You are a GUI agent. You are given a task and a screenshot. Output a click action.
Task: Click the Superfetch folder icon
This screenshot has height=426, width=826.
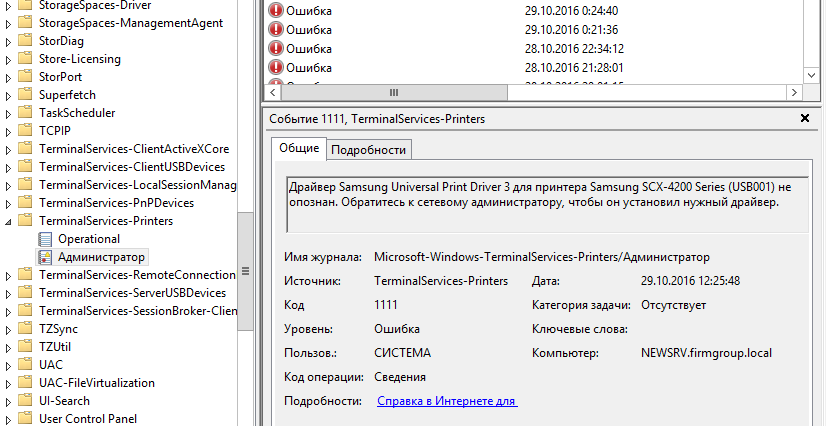(25, 95)
